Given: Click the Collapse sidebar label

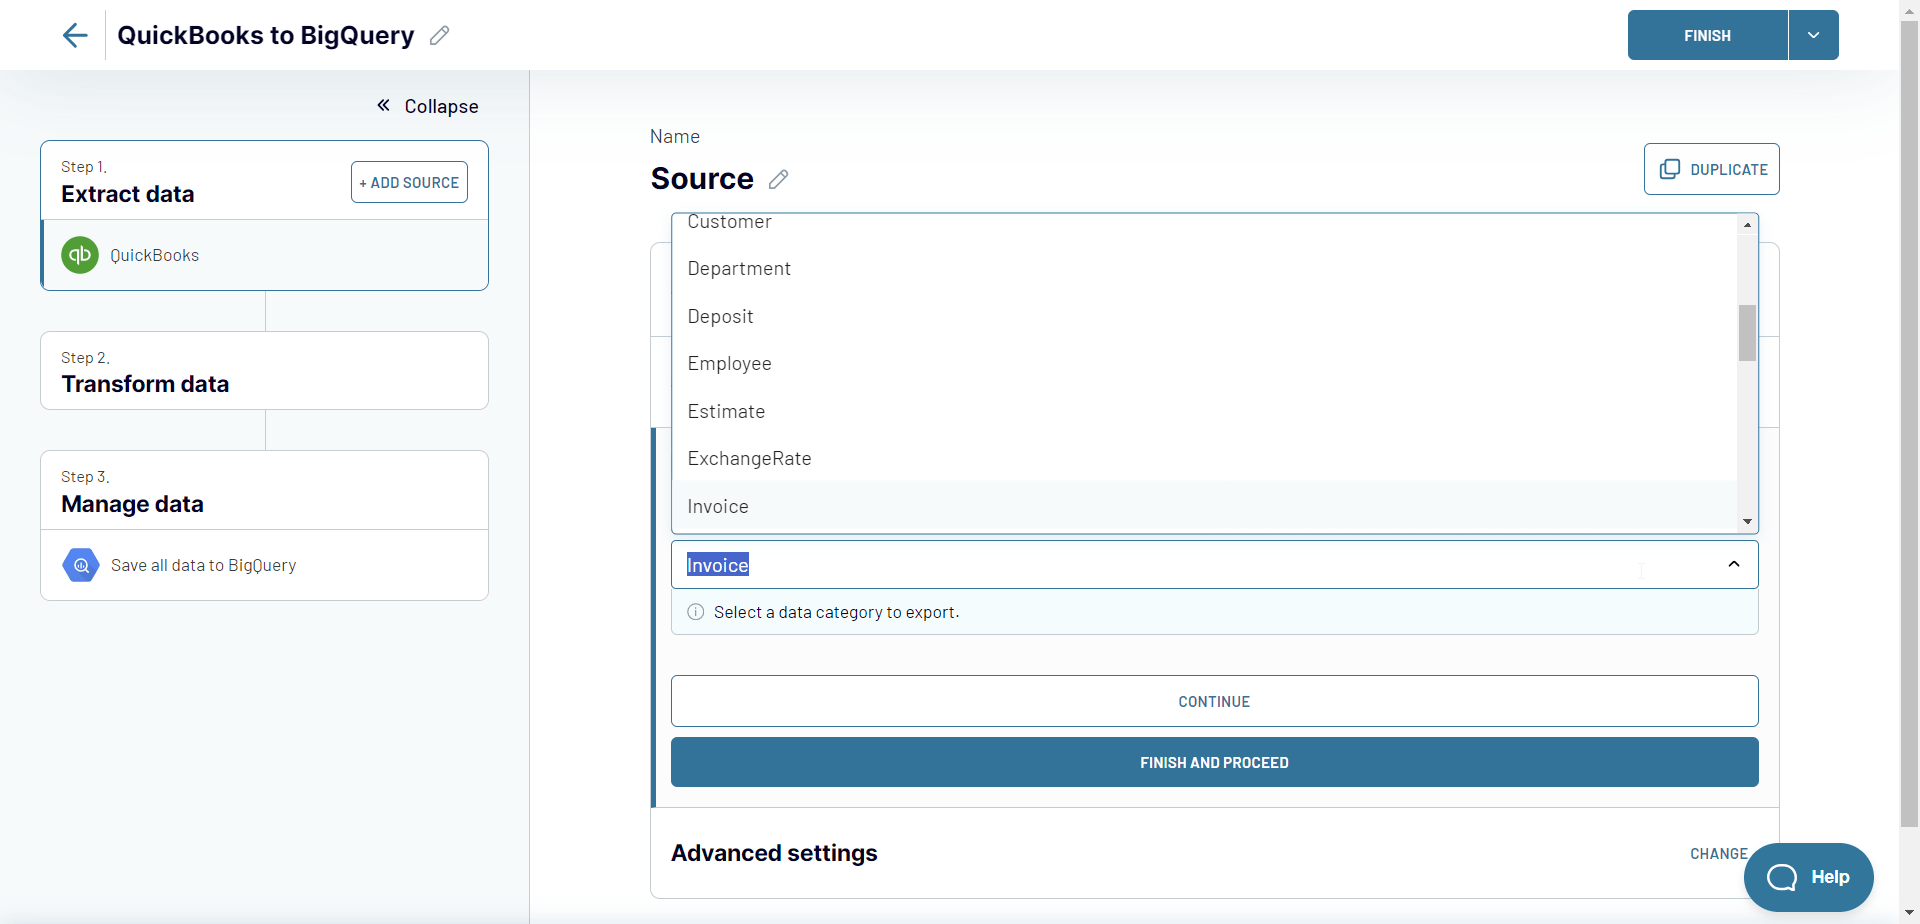Looking at the screenshot, I should click(441, 106).
